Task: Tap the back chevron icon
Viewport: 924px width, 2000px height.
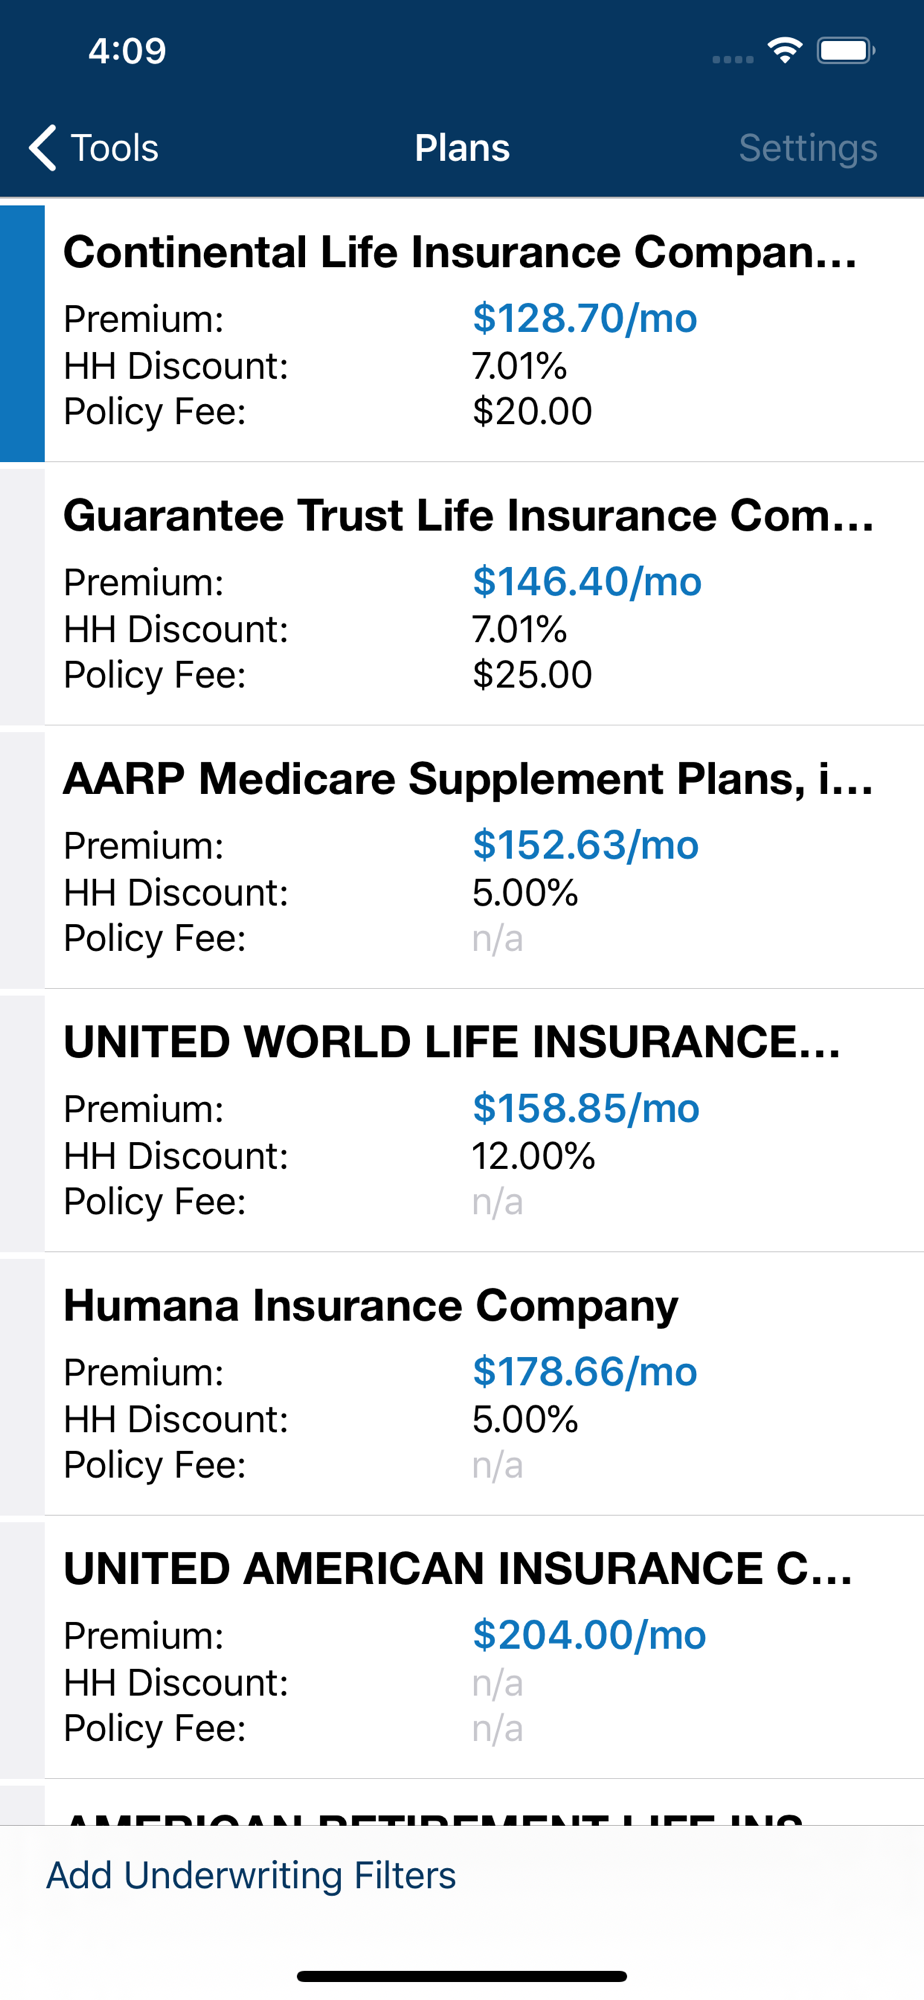Action: (42, 148)
